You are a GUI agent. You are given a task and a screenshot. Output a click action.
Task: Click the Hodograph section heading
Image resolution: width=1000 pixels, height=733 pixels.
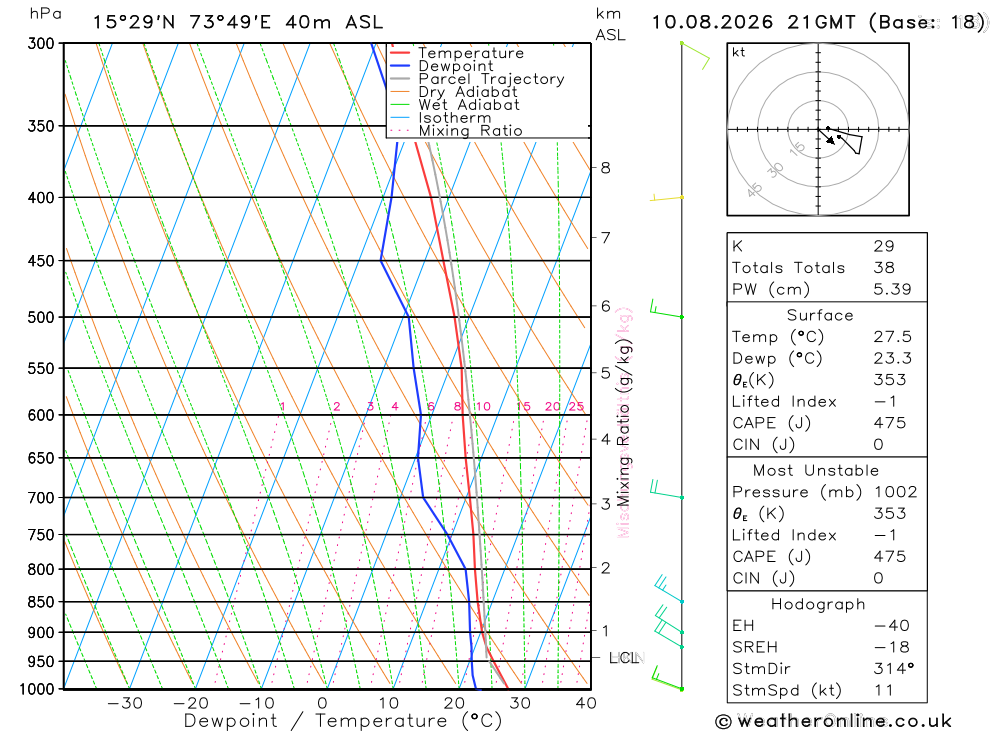click(x=818, y=604)
